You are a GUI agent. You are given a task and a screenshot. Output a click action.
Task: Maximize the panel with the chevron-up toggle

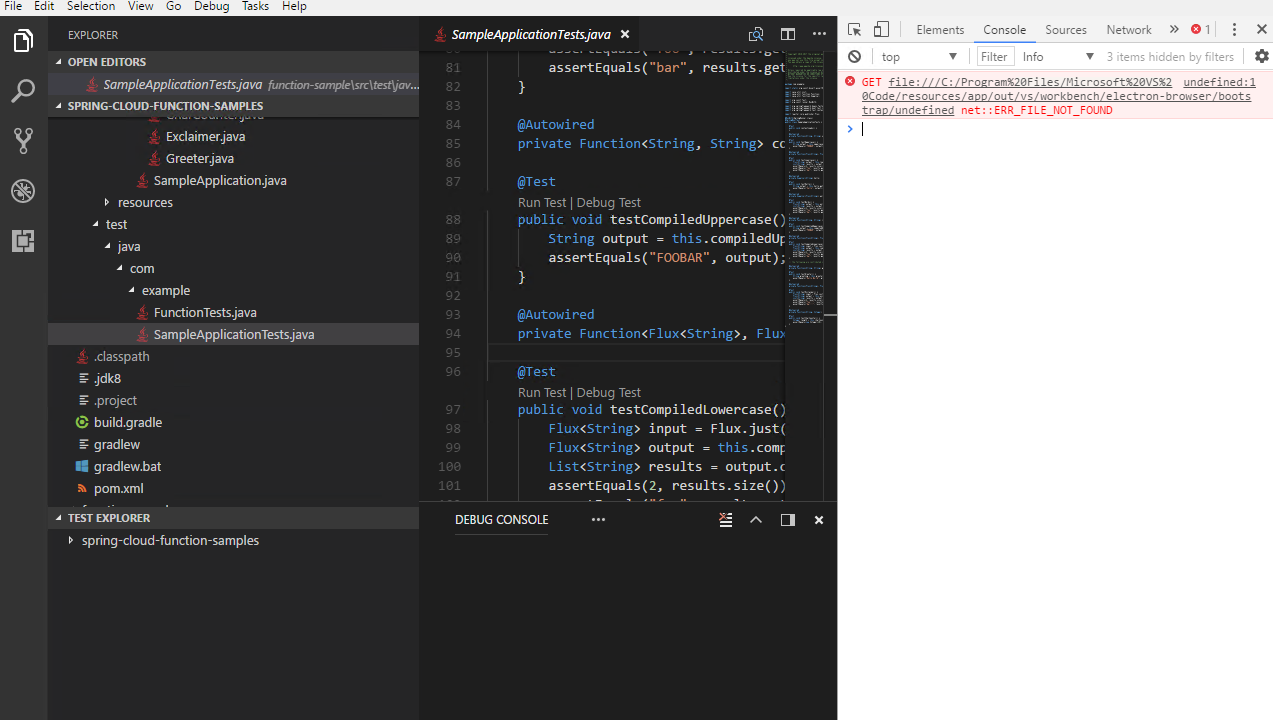click(755, 519)
